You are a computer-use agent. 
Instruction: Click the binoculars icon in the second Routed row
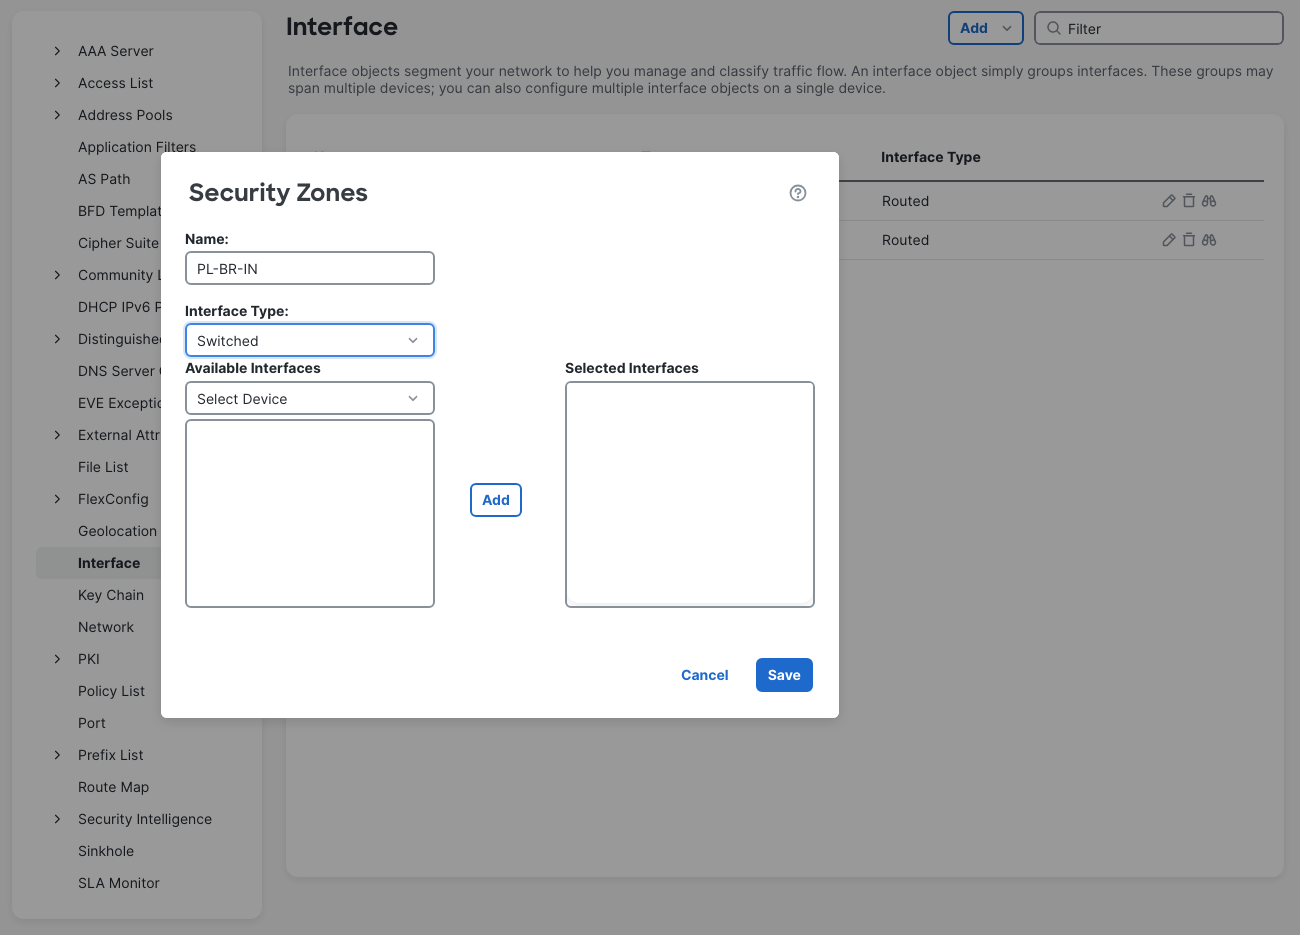(x=1209, y=240)
